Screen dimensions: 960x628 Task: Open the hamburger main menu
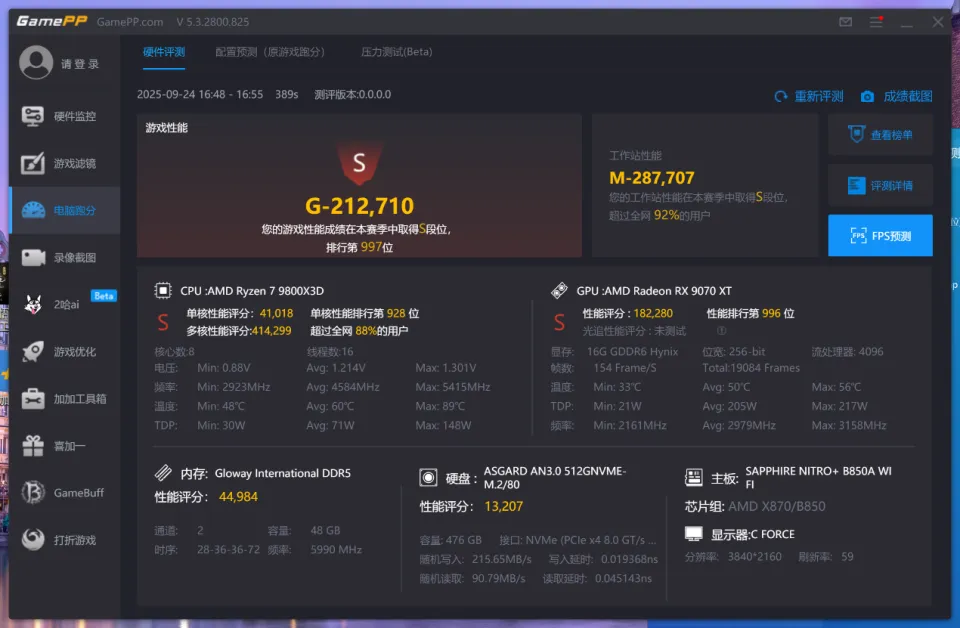(x=876, y=22)
